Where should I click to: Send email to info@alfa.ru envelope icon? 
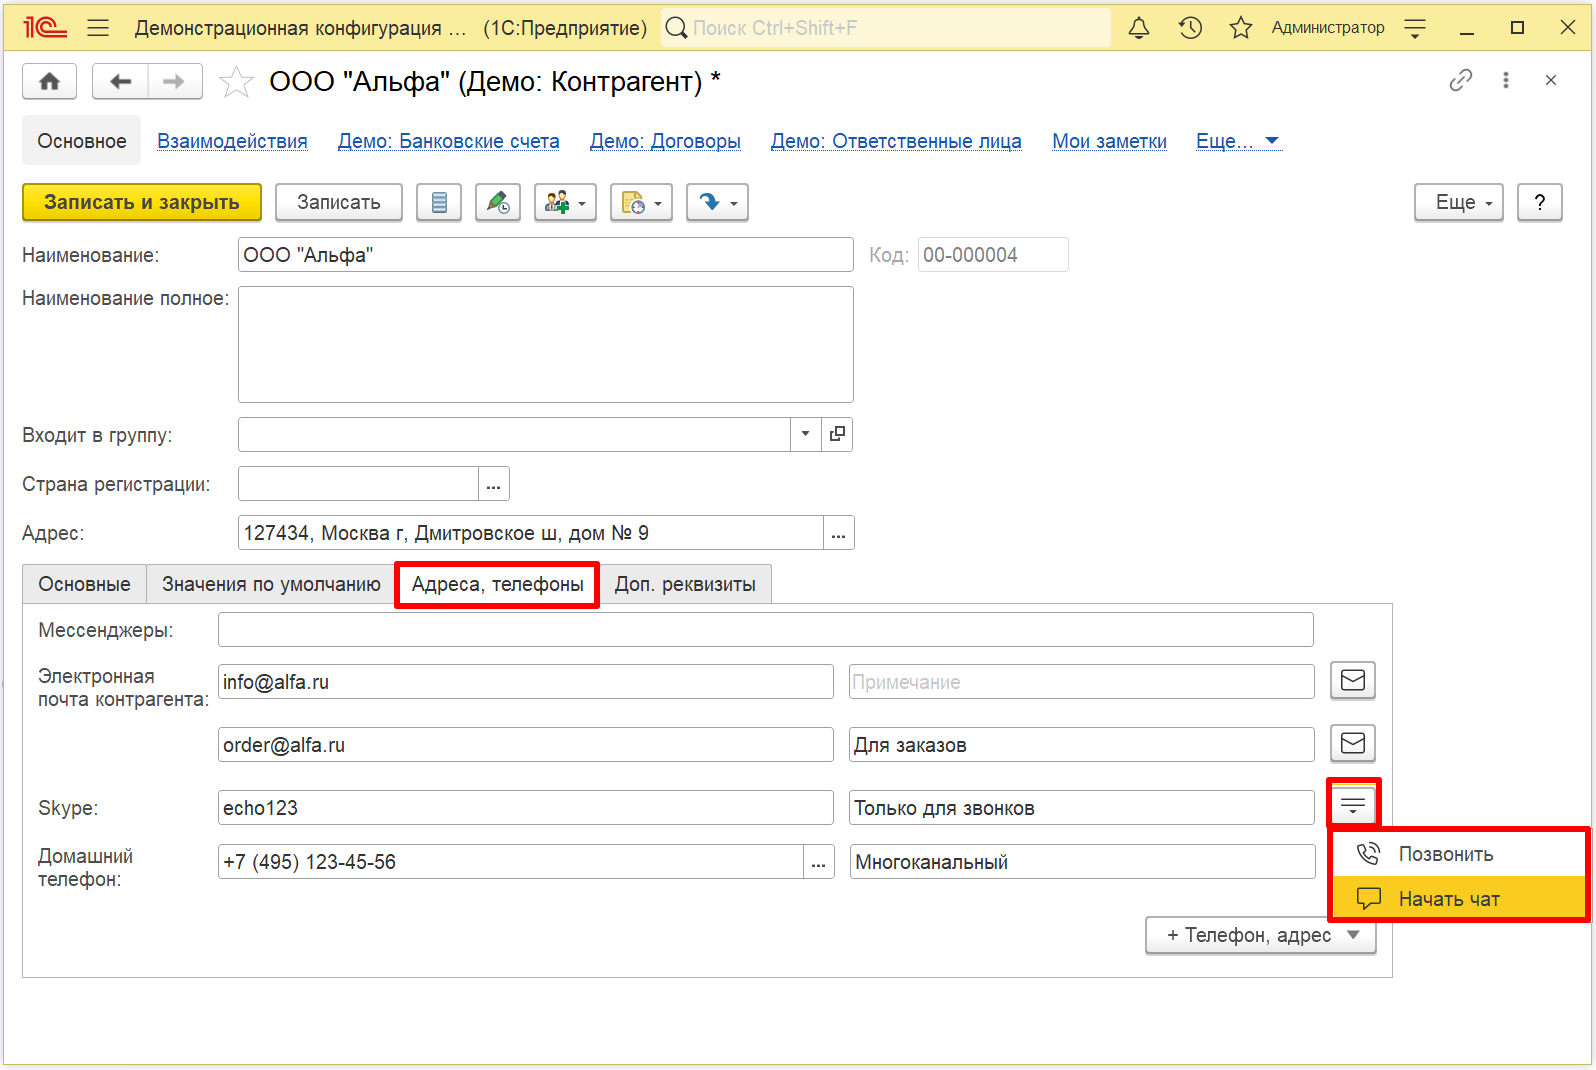pos(1353,680)
